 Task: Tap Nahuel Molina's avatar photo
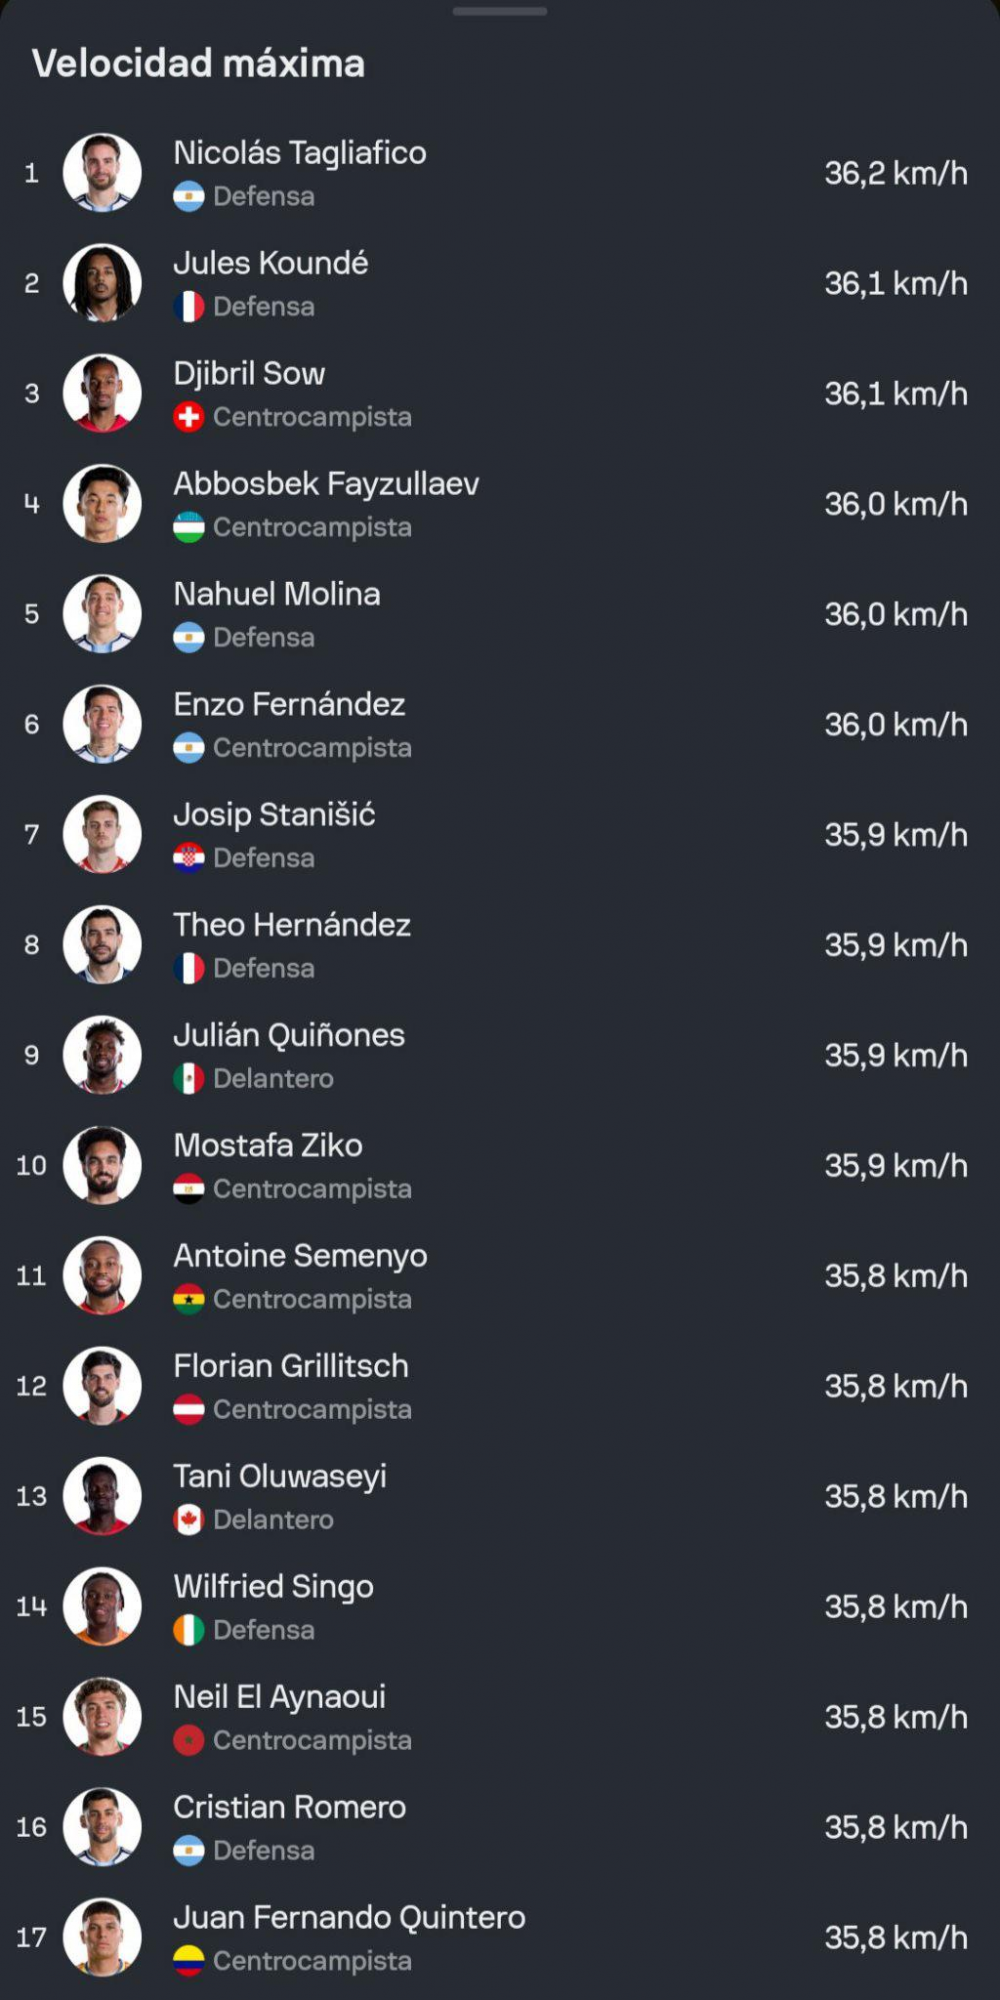102,614
